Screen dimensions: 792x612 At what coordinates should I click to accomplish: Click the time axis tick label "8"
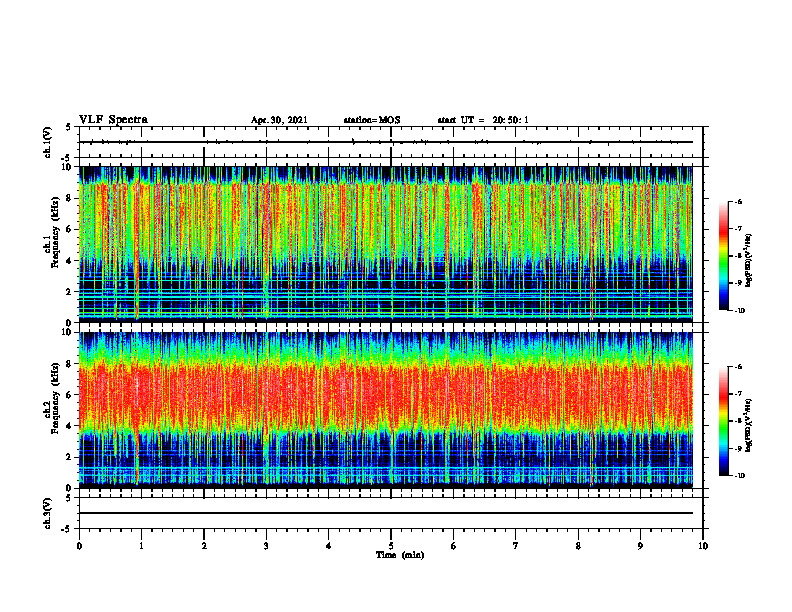[x=578, y=546]
